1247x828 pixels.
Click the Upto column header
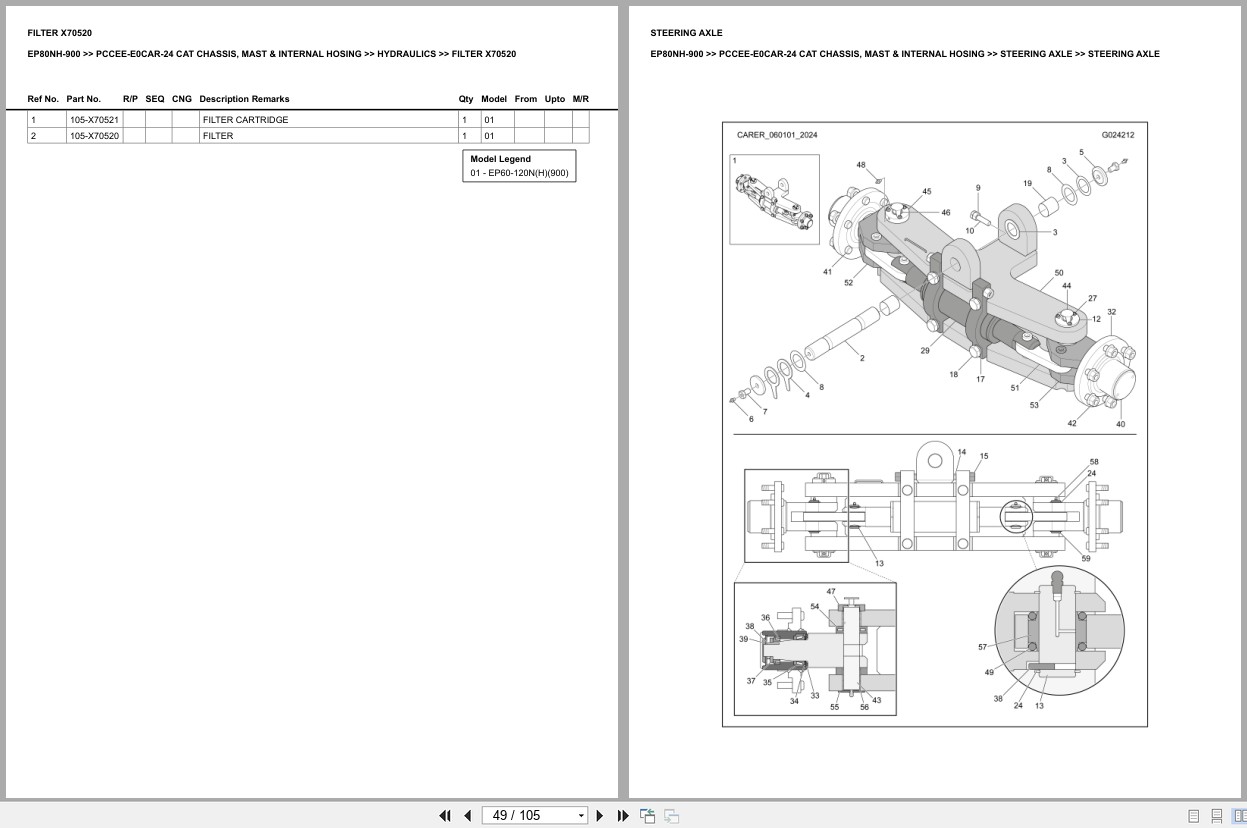pyautogui.click(x=555, y=99)
